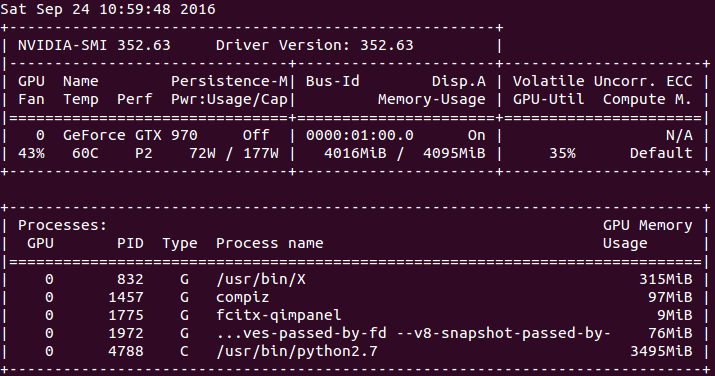Image resolution: width=715 pixels, height=376 pixels.
Task: Click the Default compute mode text
Action: pyautogui.click(x=661, y=153)
